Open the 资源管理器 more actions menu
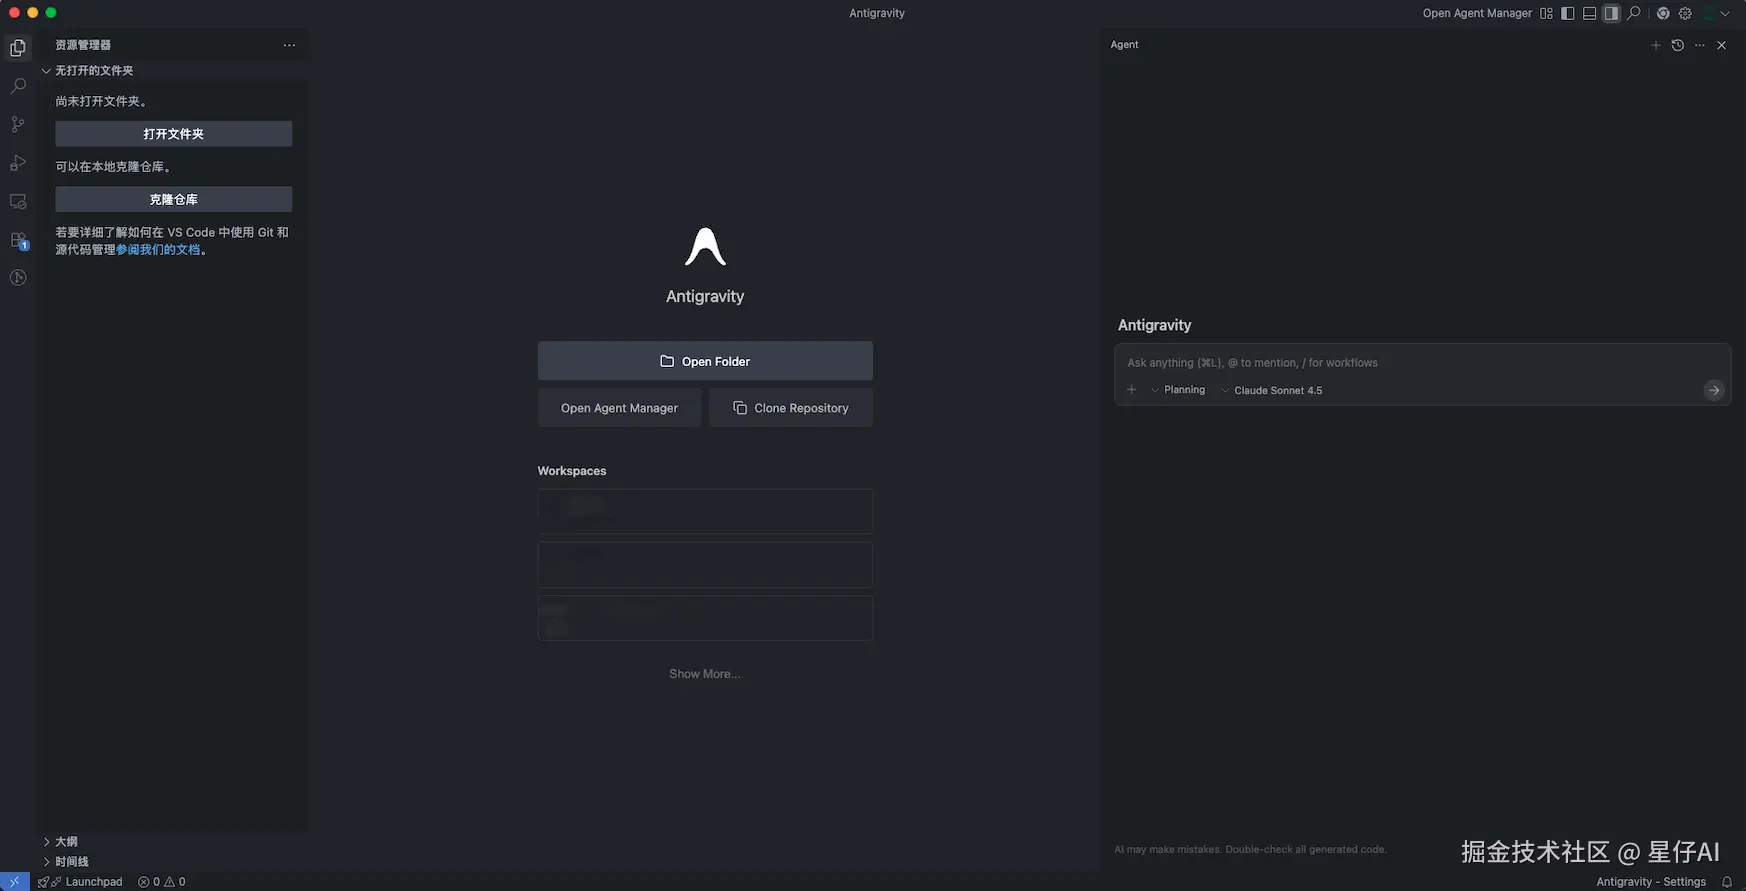The height and width of the screenshot is (891, 1746). [x=289, y=45]
